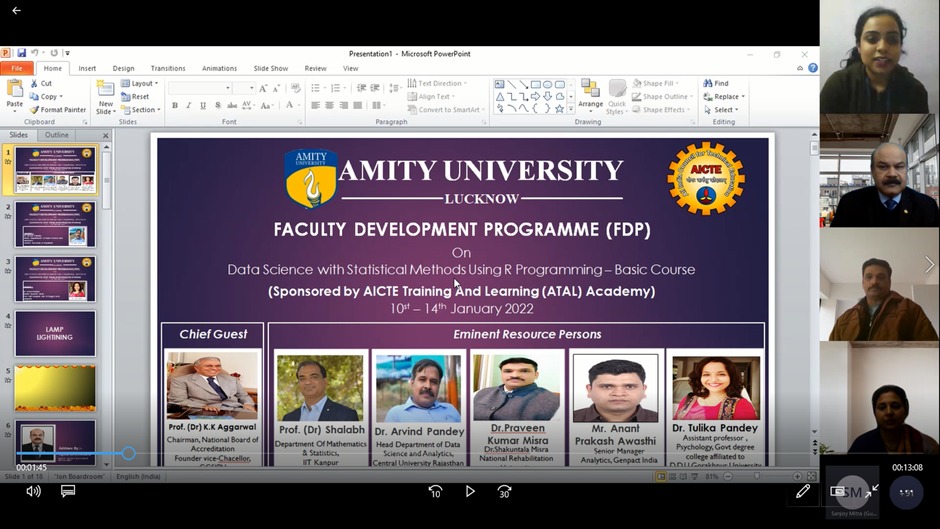Close the Slides pane with X
940x529 pixels.
pos(106,136)
